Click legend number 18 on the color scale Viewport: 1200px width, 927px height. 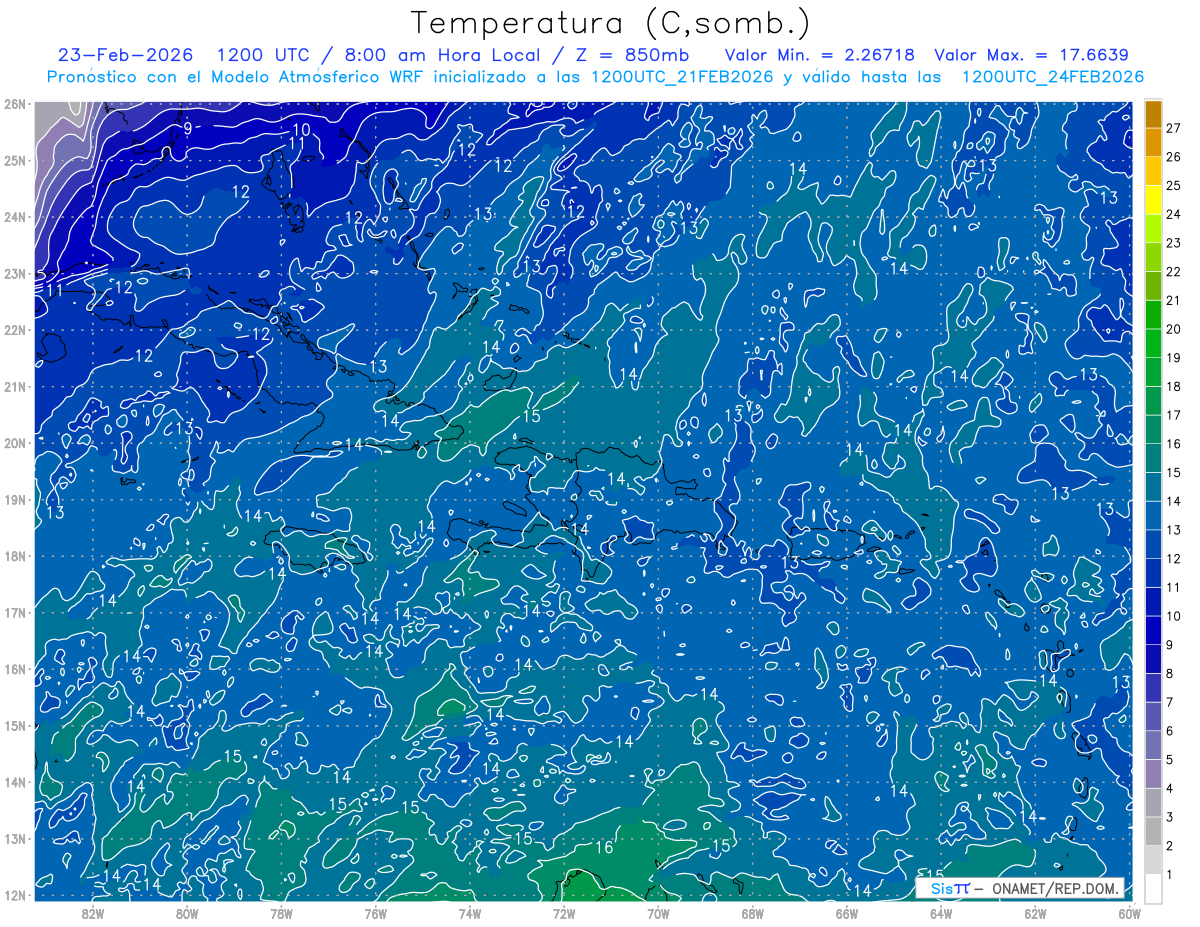tap(1173, 386)
